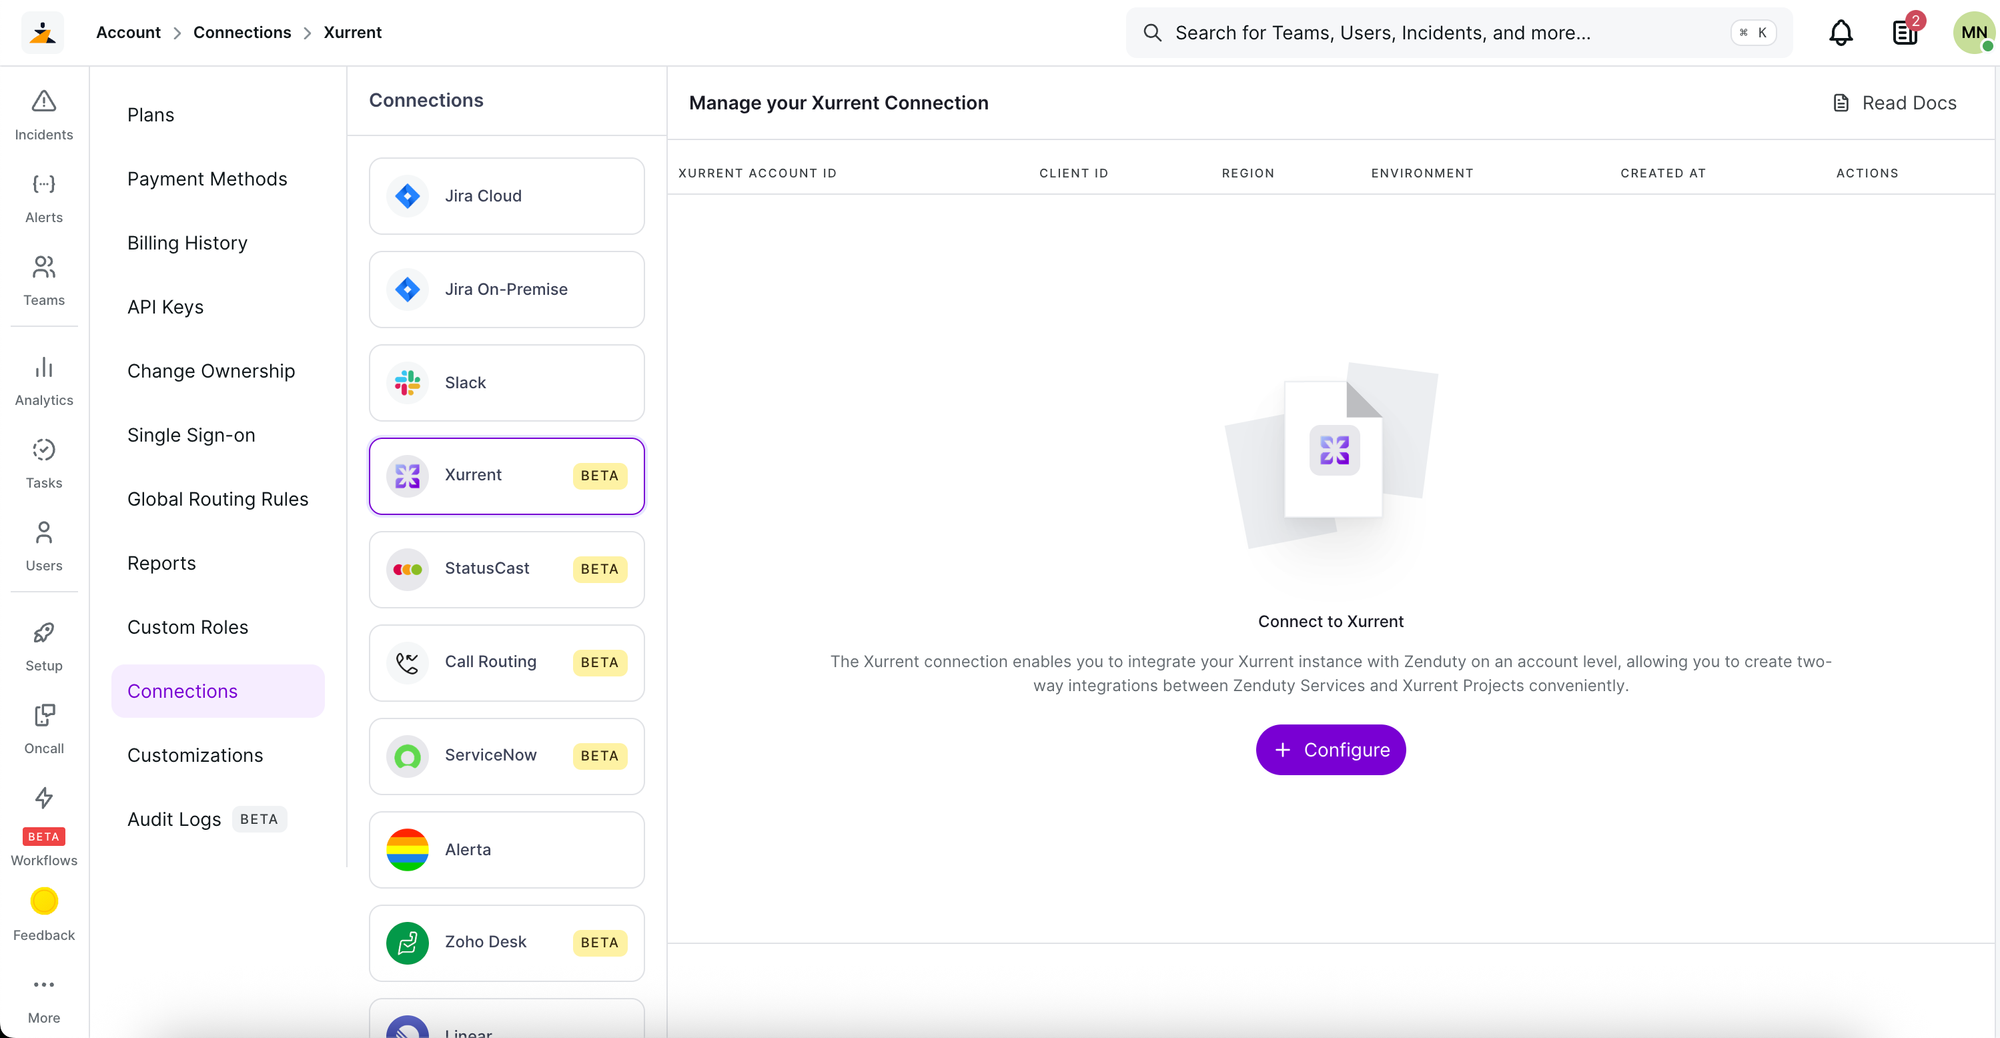Select the Call Routing connection

(507, 663)
